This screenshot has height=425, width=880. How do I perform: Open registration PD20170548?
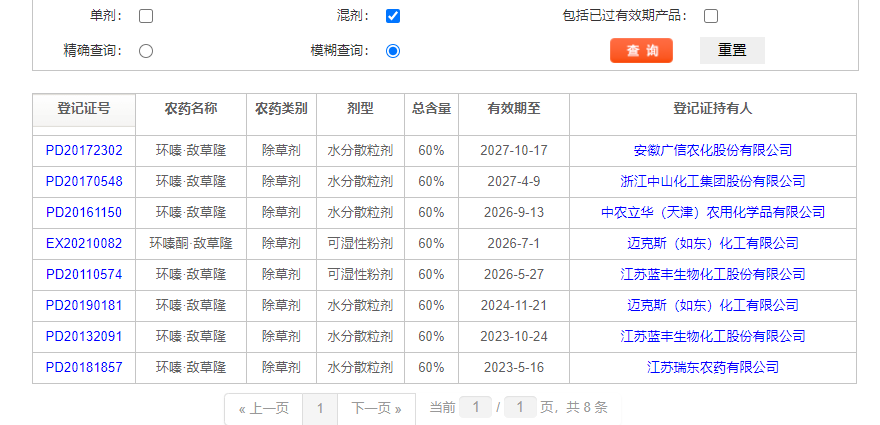click(84, 181)
